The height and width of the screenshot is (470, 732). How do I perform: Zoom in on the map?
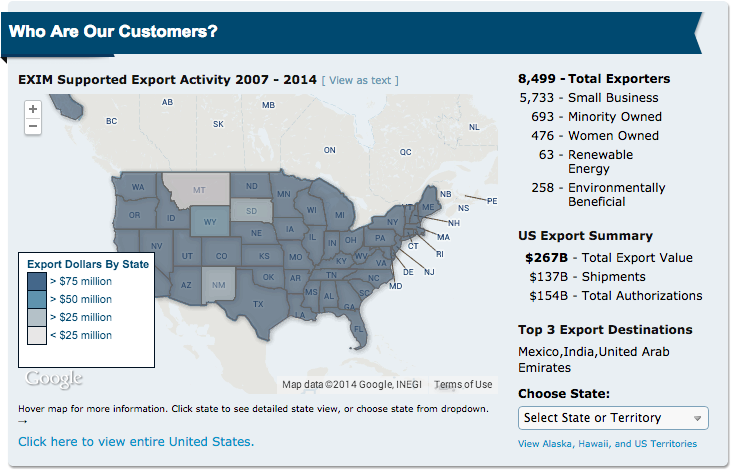tap(33, 109)
